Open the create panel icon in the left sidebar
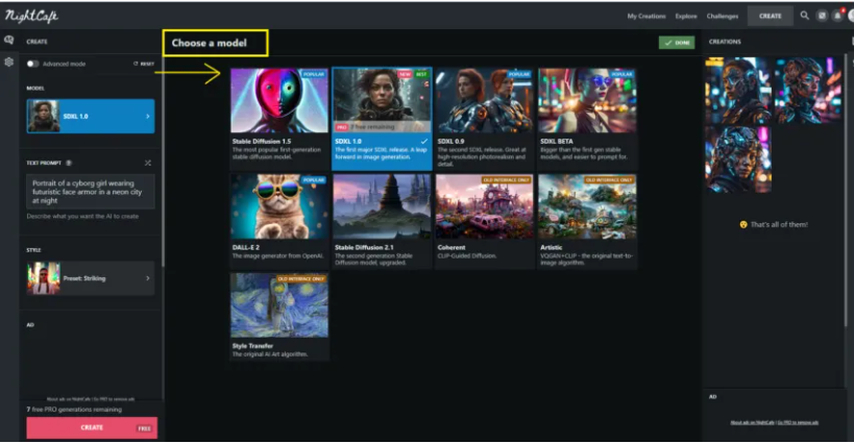854x443 pixels. [x=9, y=40]
